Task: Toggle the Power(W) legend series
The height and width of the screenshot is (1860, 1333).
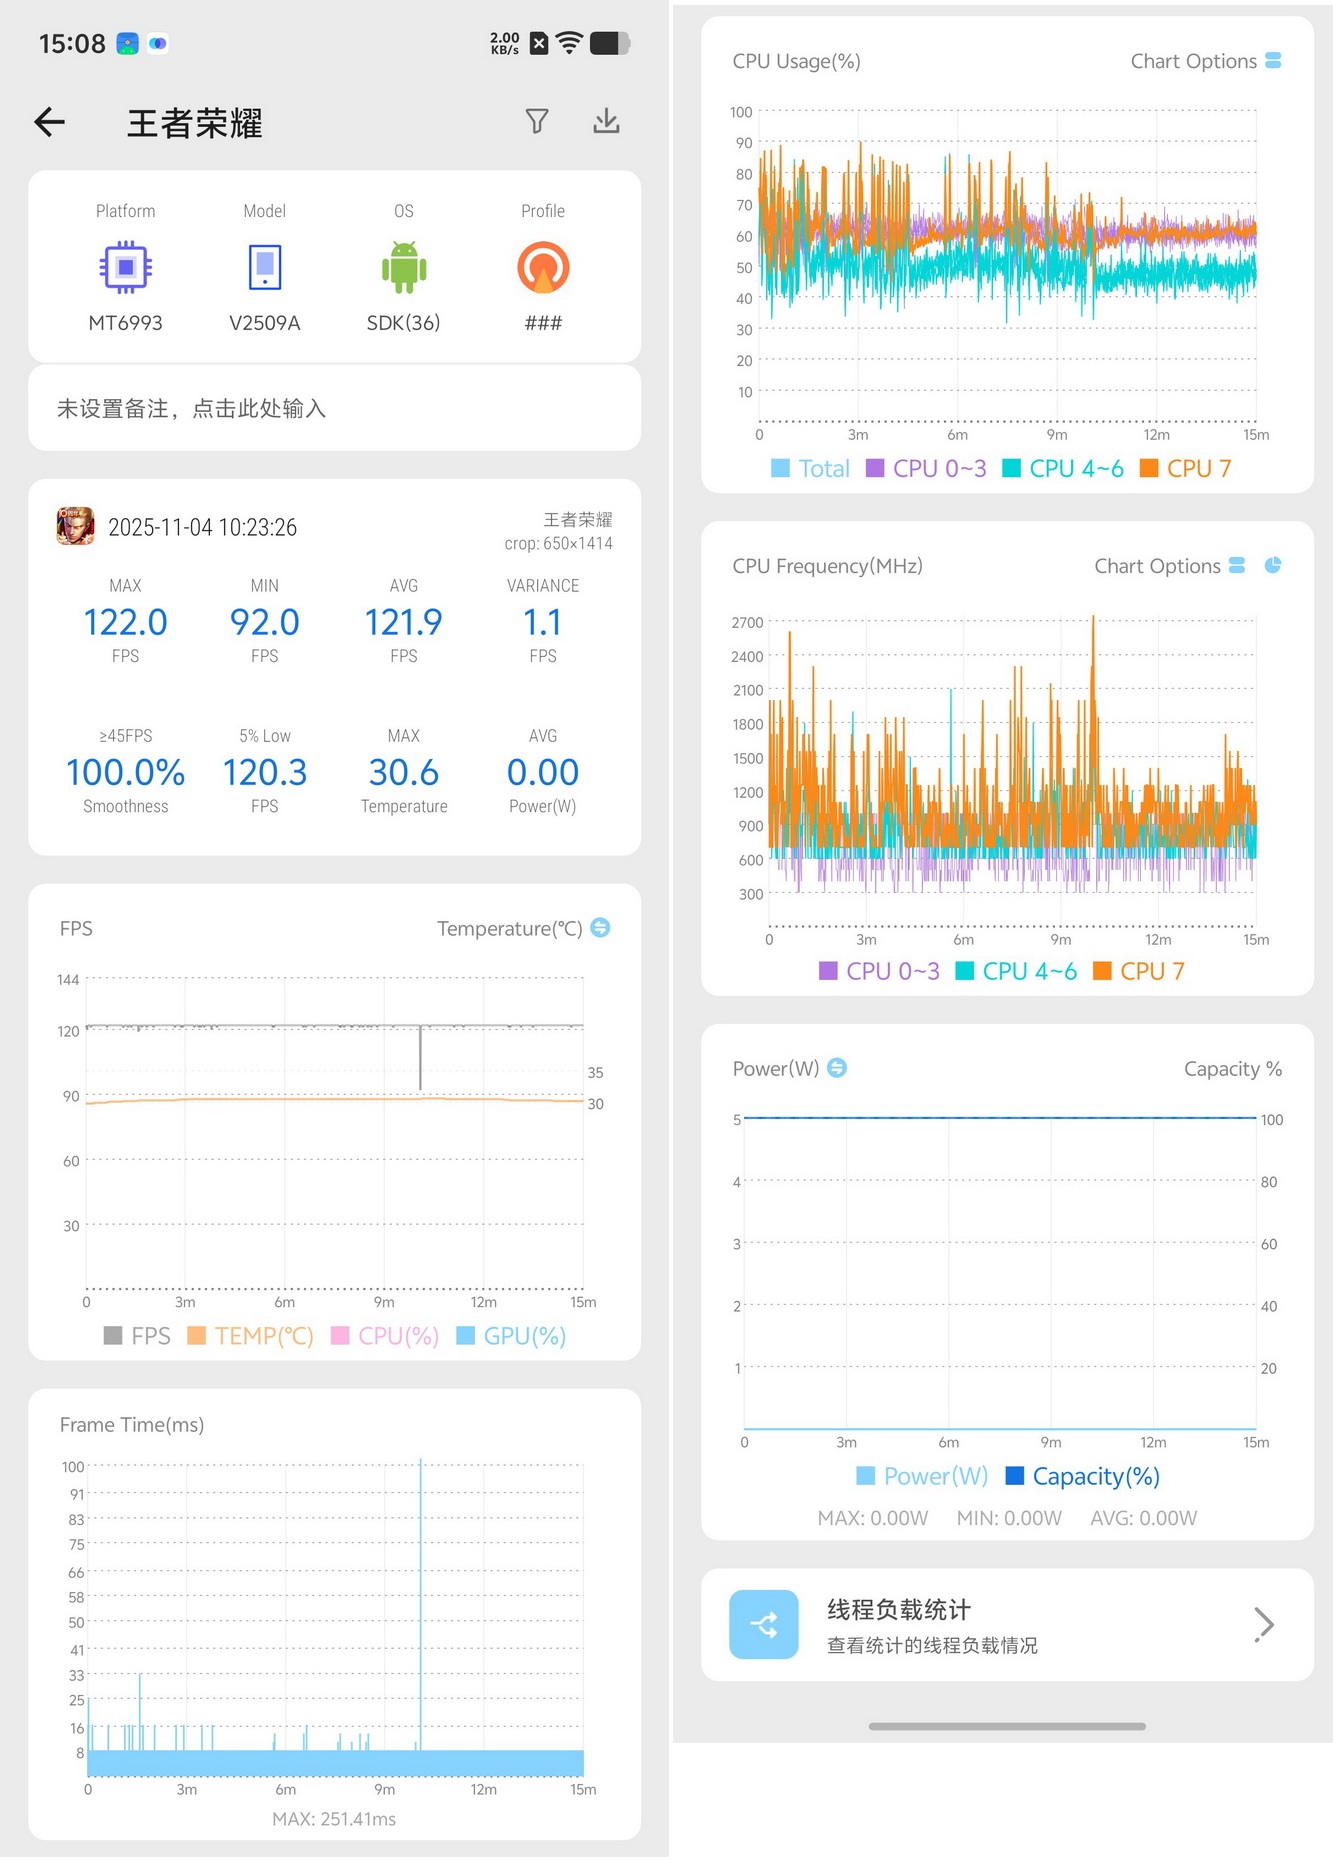Action: (922, 1476)
